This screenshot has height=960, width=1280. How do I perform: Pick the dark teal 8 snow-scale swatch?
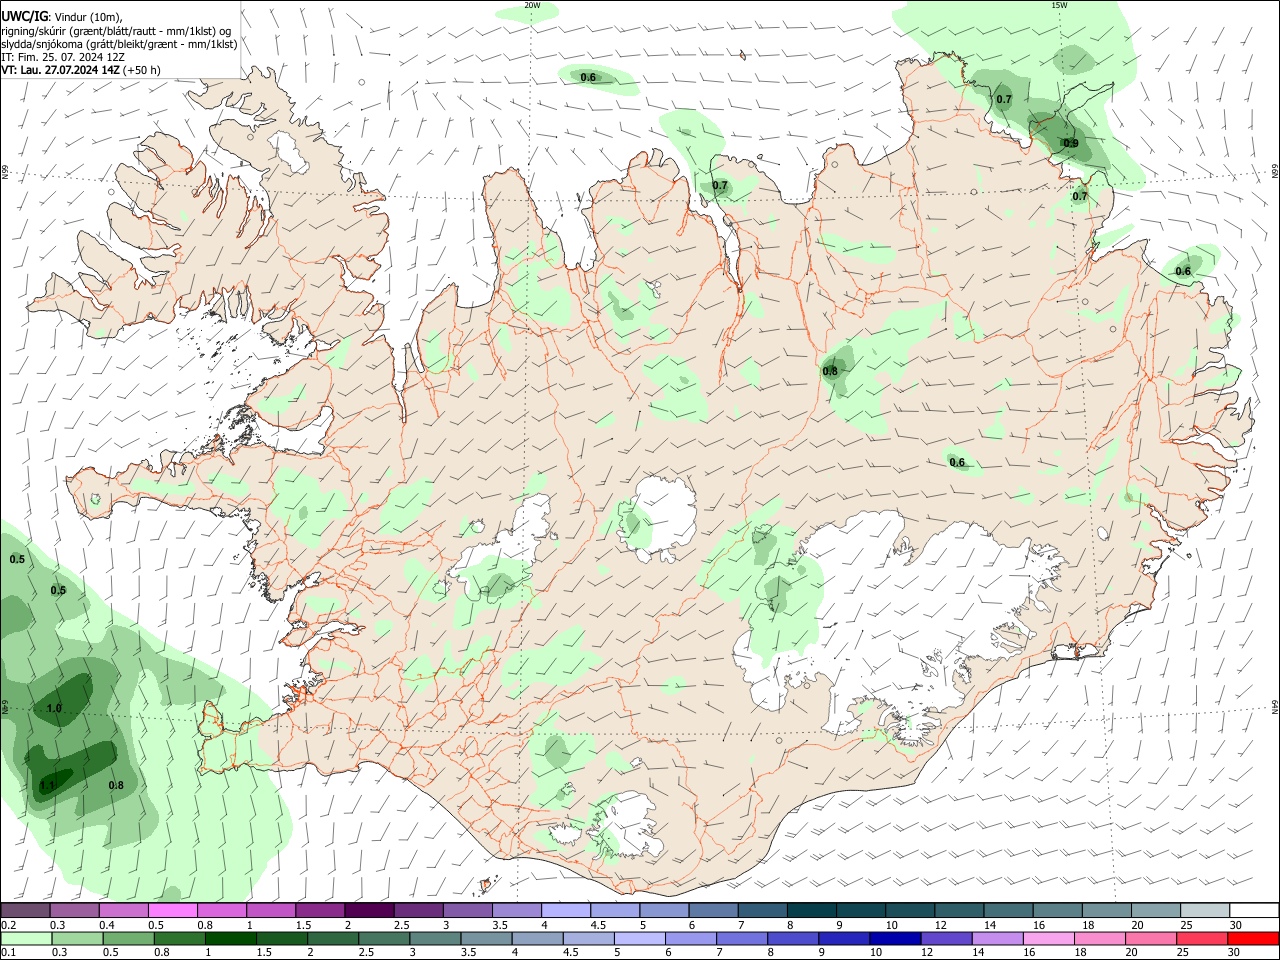(812, 911)
